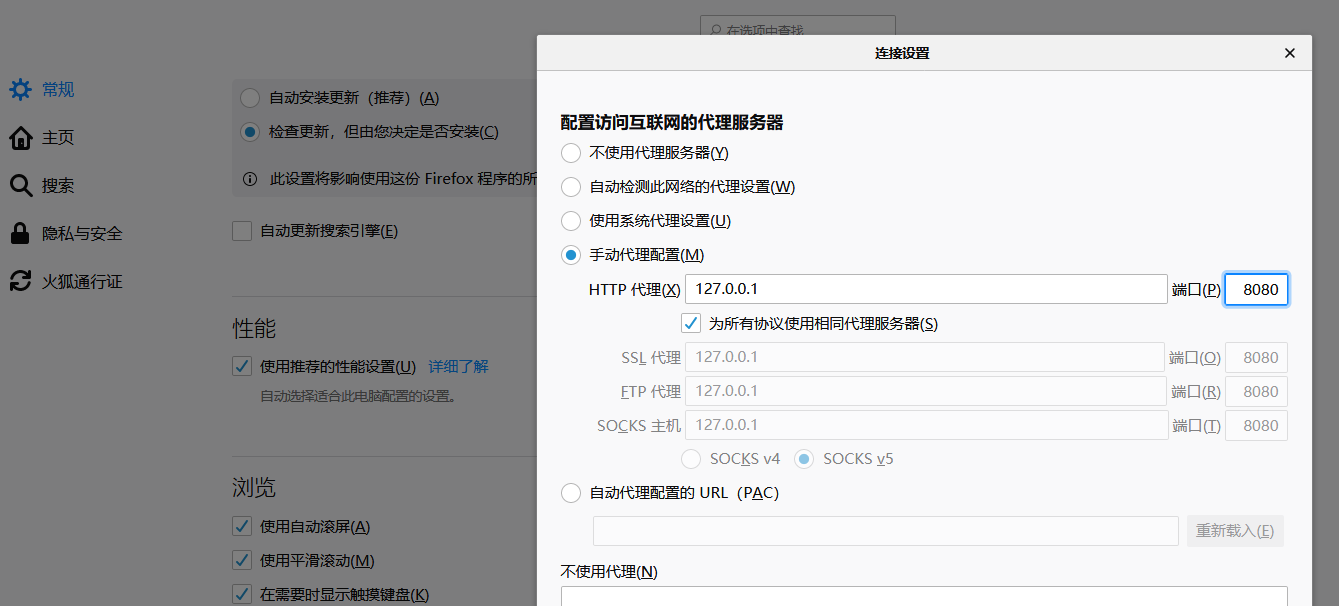Viewport: 1339px width, 606px height.
Task: Close the 连接设置 dialog with X
Action: click(1290, 53)
